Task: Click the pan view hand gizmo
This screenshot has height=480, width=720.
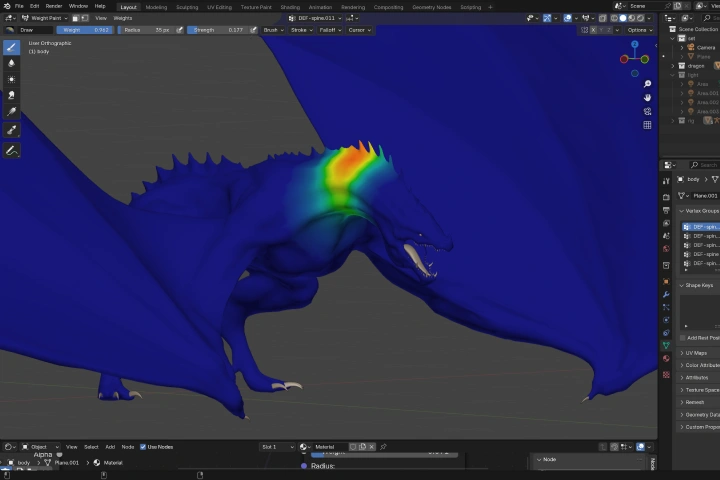Action: point(647,98)
